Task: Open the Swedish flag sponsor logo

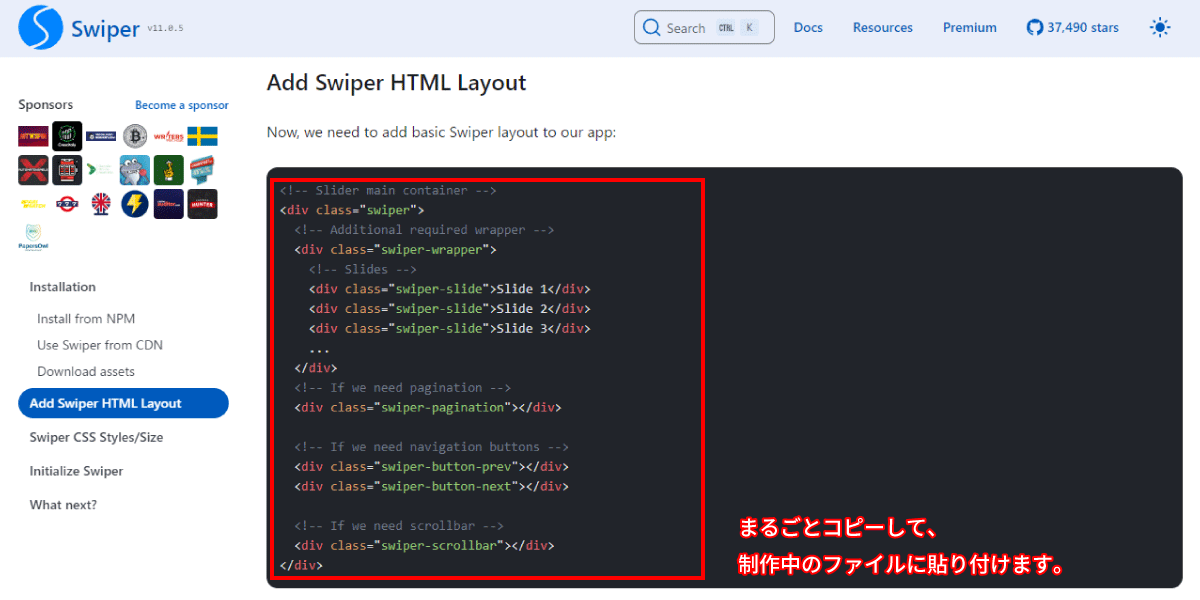Action: coord(203,136)
